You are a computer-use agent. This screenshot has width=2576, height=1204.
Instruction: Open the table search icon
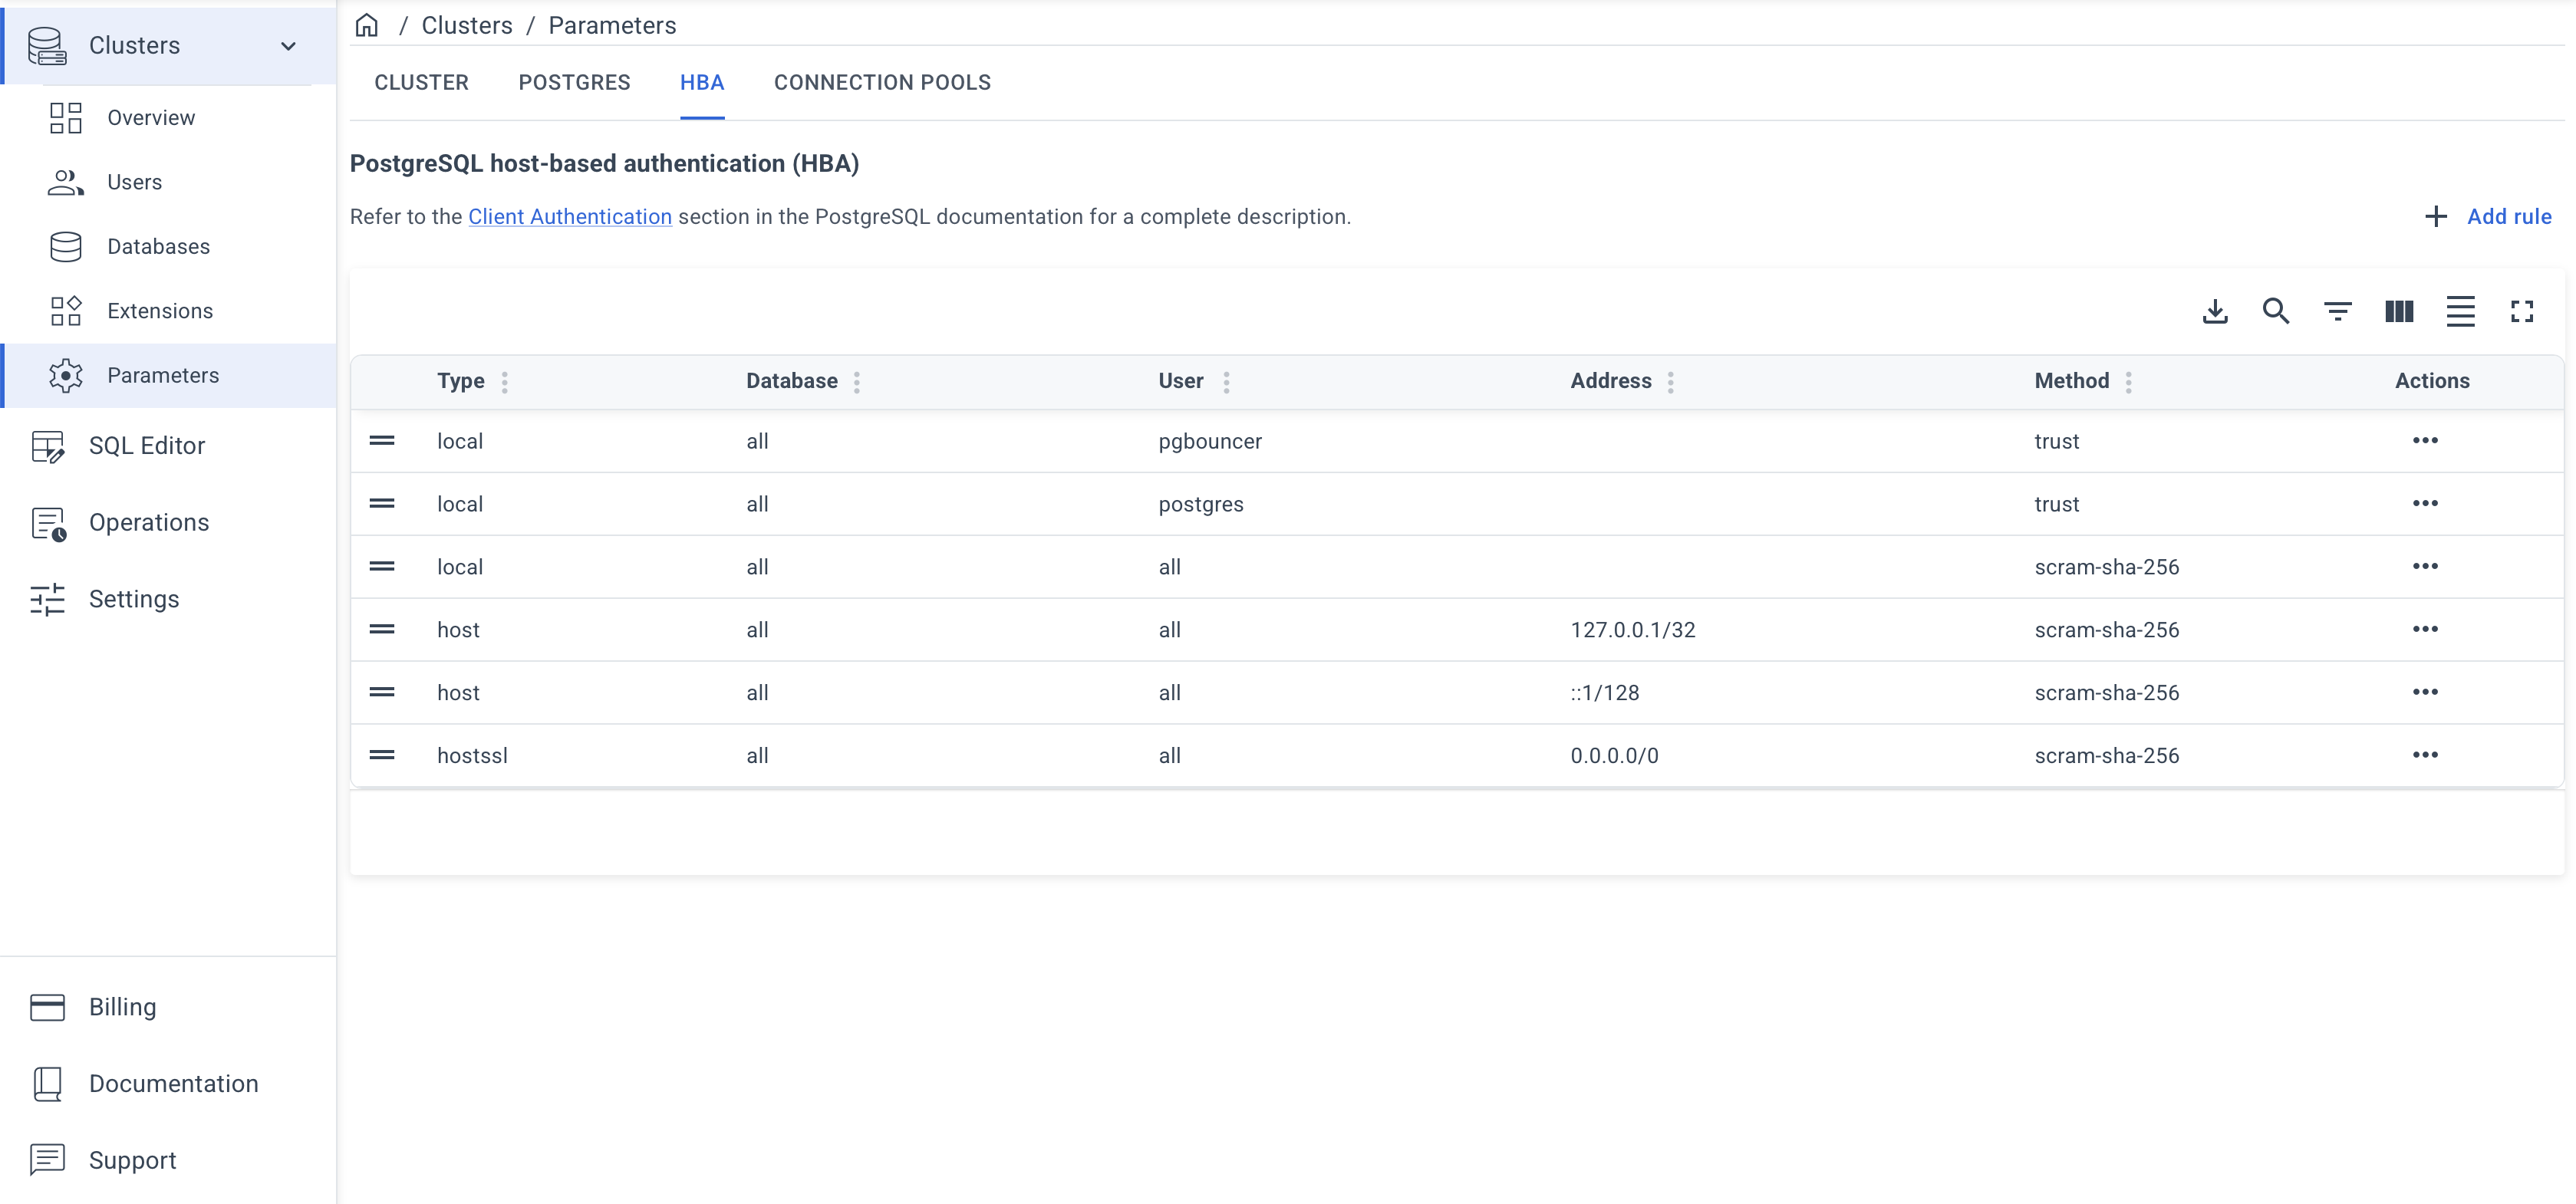point(2276,312)
